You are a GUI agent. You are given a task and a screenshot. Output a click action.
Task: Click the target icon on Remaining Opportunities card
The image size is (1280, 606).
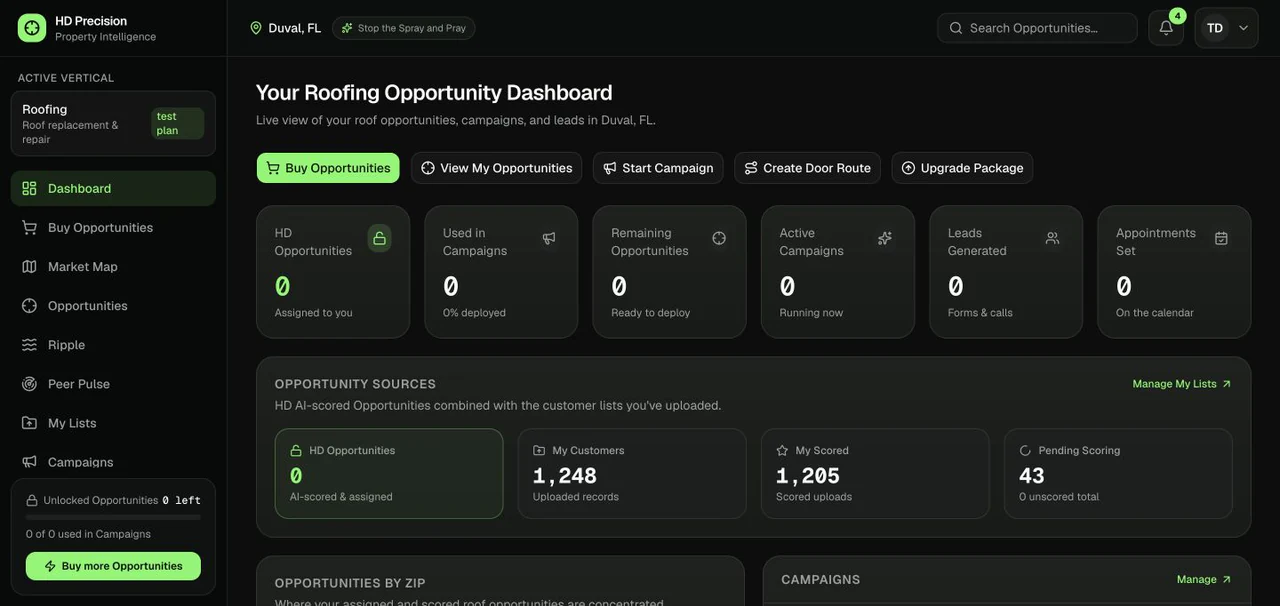point(718,238)
